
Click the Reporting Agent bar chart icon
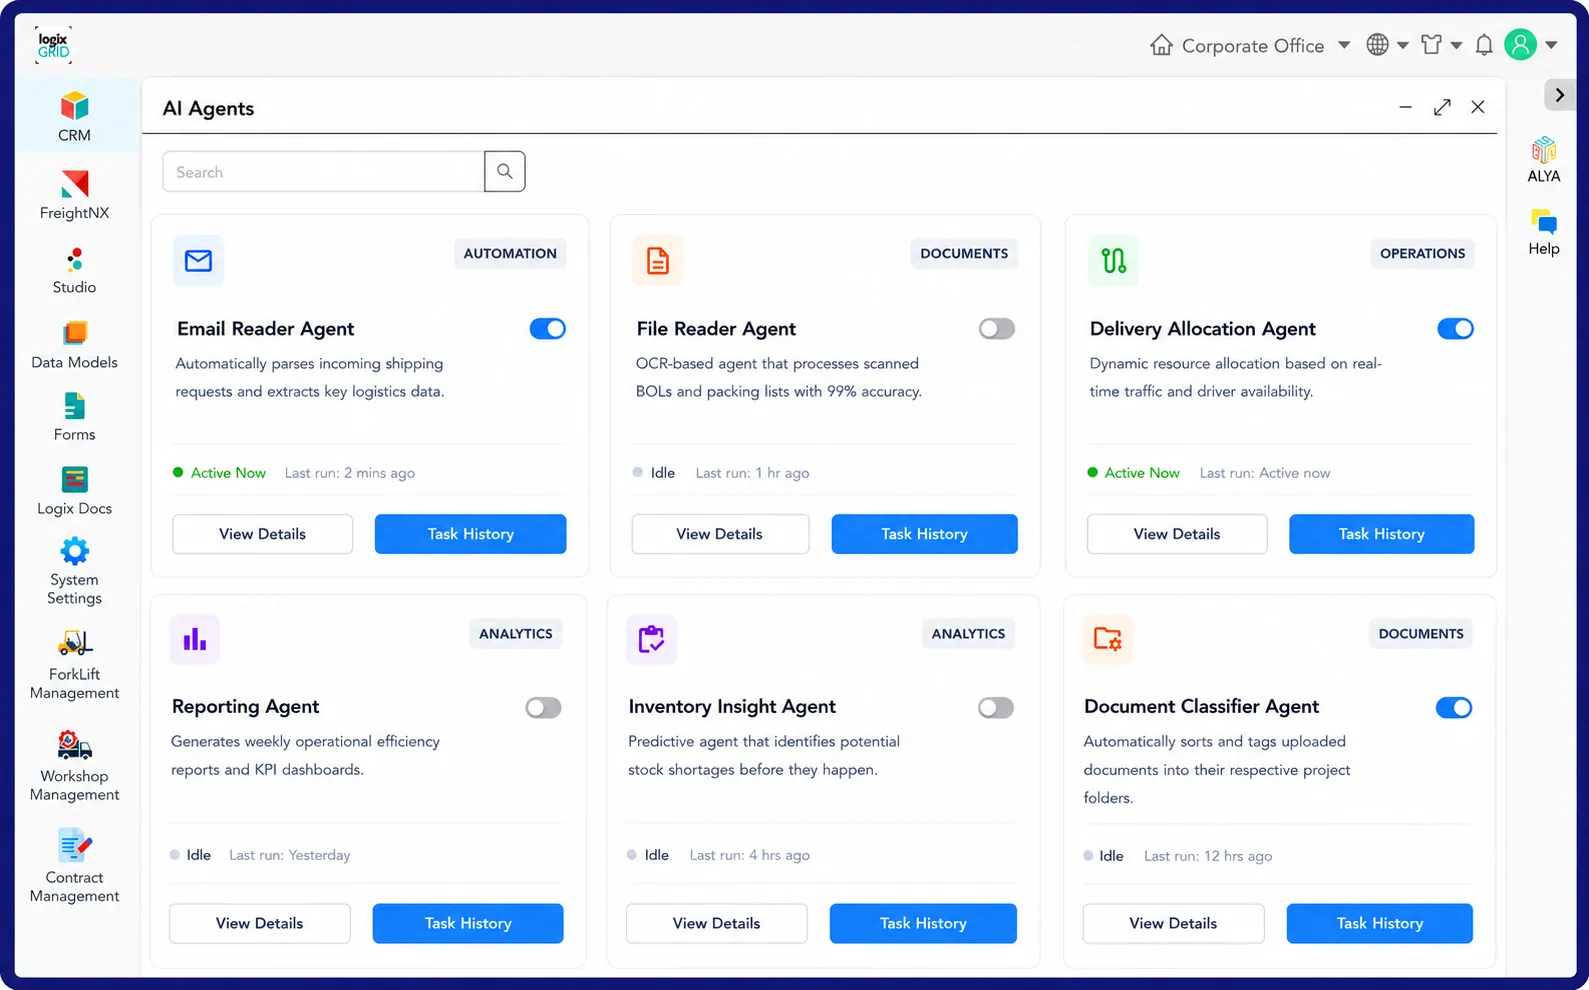pyautogui.click(x=195, y=639)
